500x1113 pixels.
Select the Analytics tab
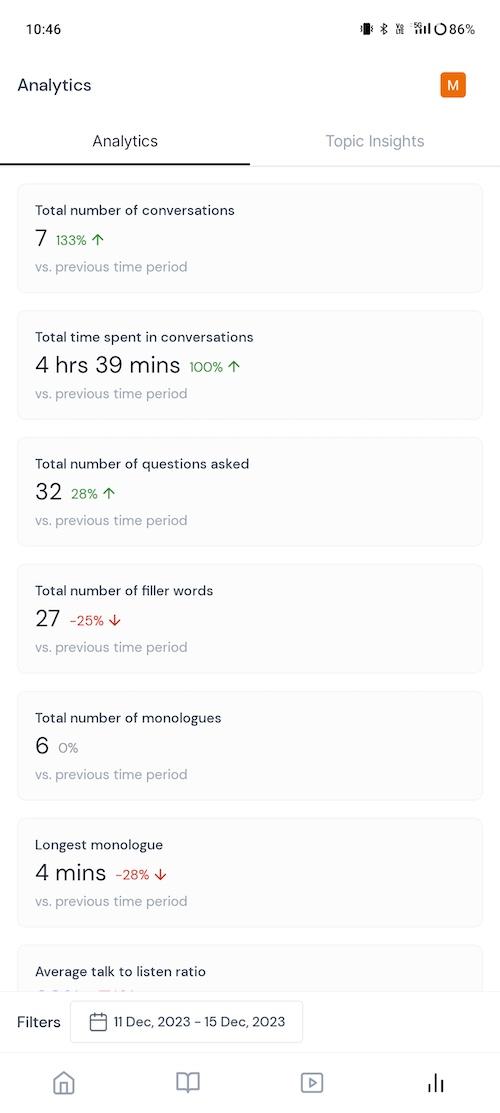point(125,141)
